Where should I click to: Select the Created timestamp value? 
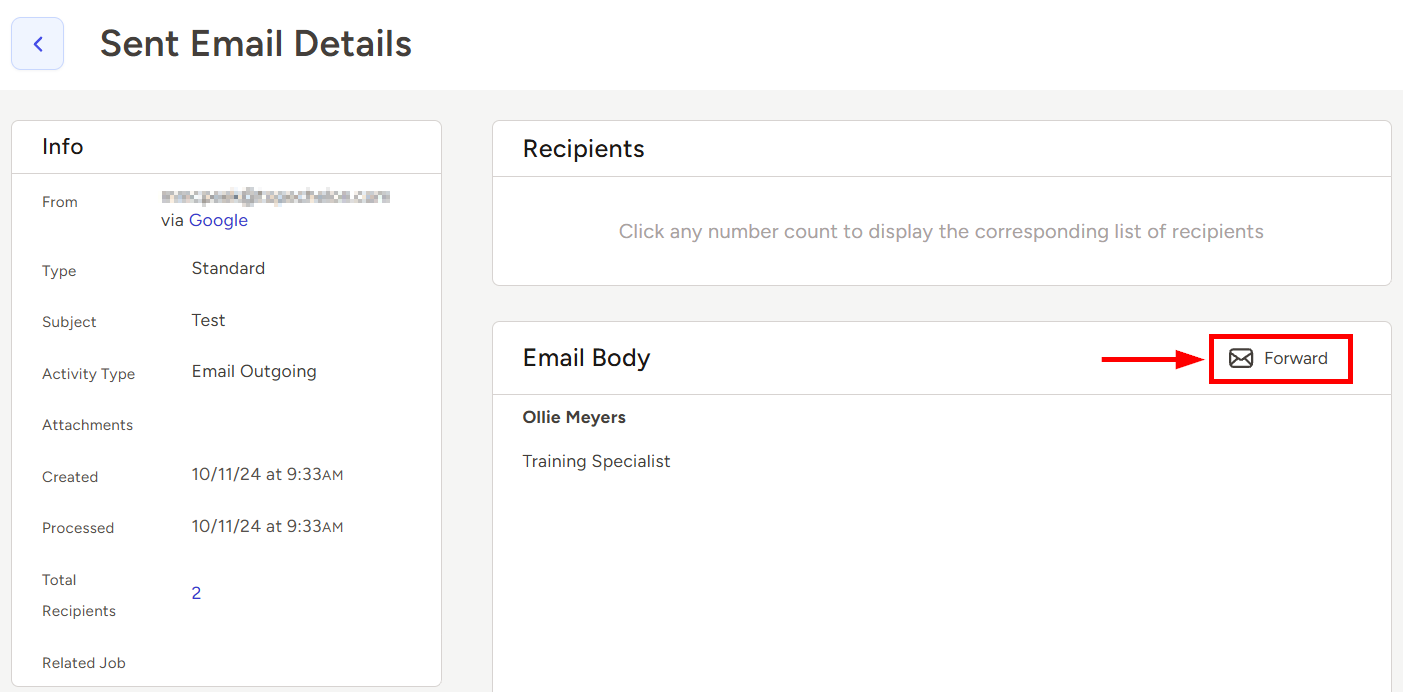coord(267,474)
